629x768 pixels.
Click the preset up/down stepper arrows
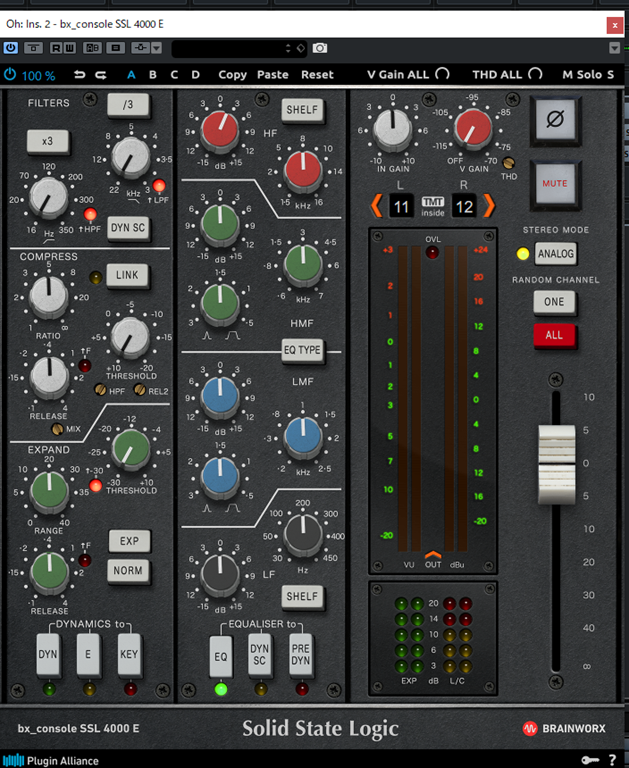(x=288, y=48)
